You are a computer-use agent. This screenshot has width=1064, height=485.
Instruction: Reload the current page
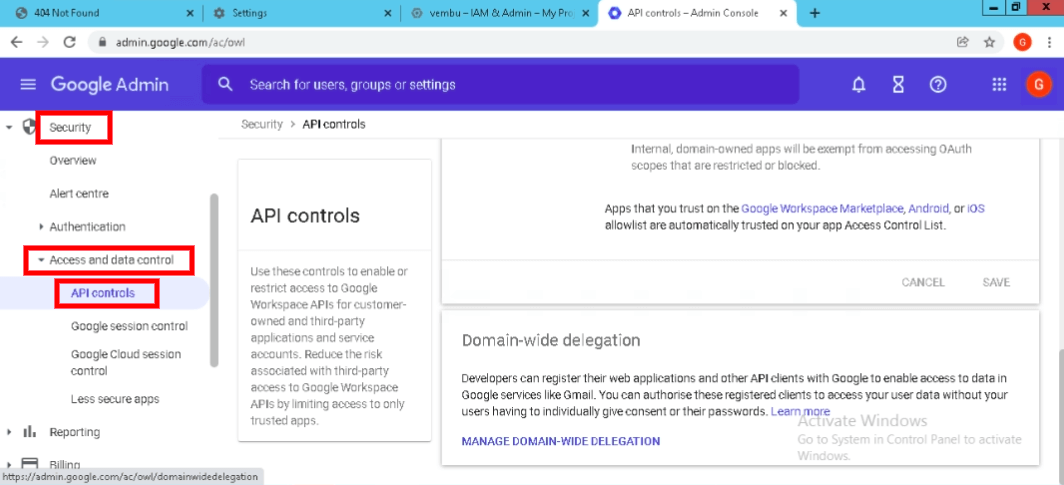coord(69,42)
